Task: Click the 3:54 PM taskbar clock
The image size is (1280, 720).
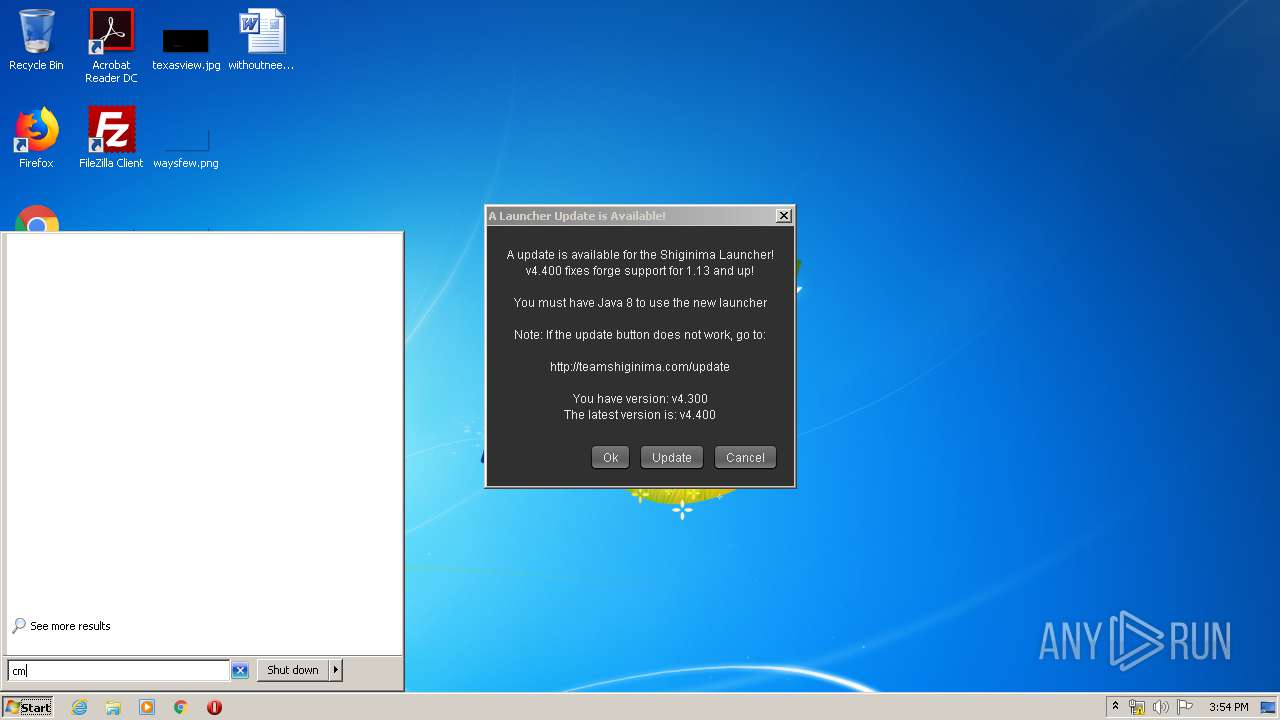Action: [x=1228, y=707]
